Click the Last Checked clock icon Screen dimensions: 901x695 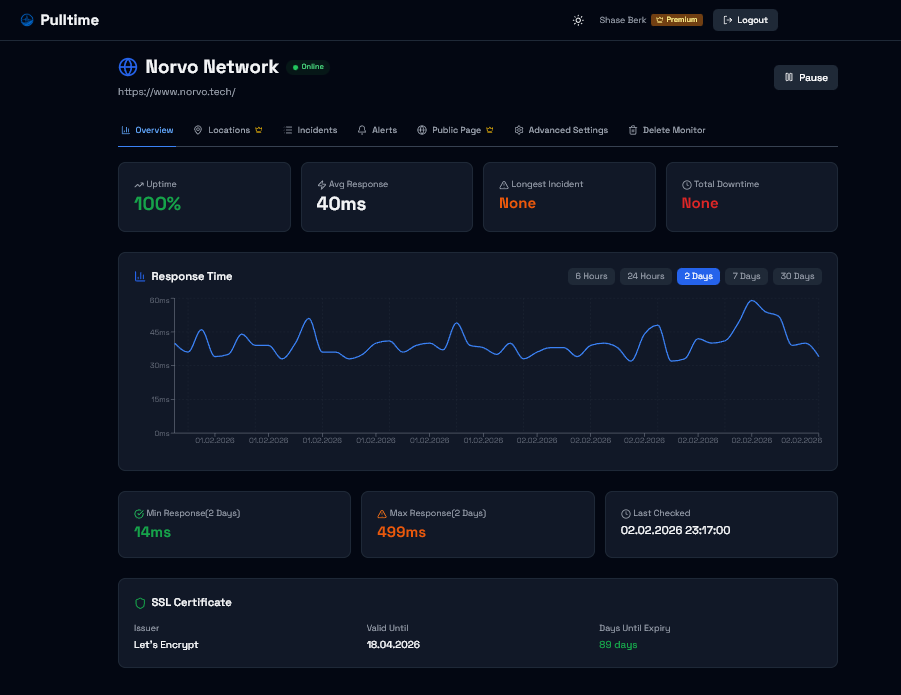[x=626, y=514]
